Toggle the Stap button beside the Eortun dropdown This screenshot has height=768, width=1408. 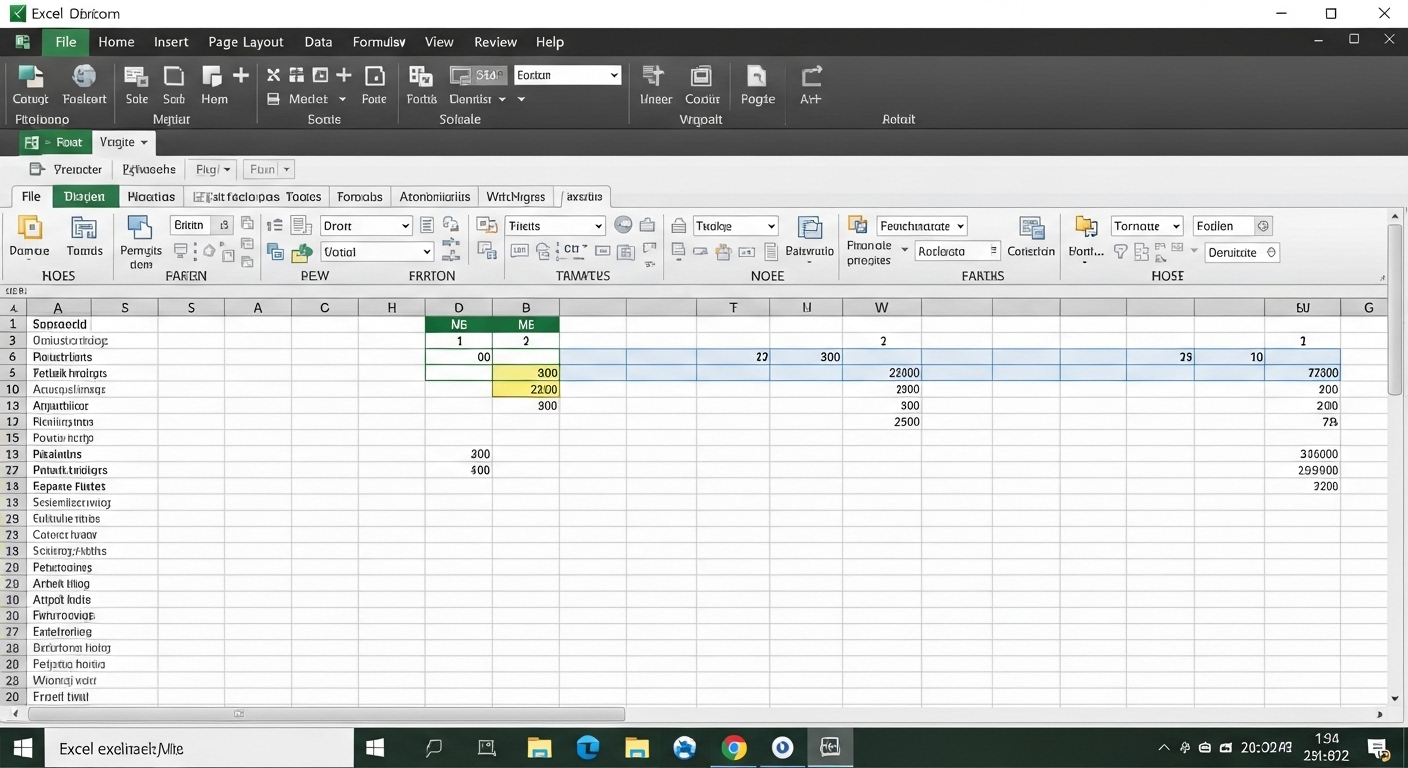coord(480,74)
